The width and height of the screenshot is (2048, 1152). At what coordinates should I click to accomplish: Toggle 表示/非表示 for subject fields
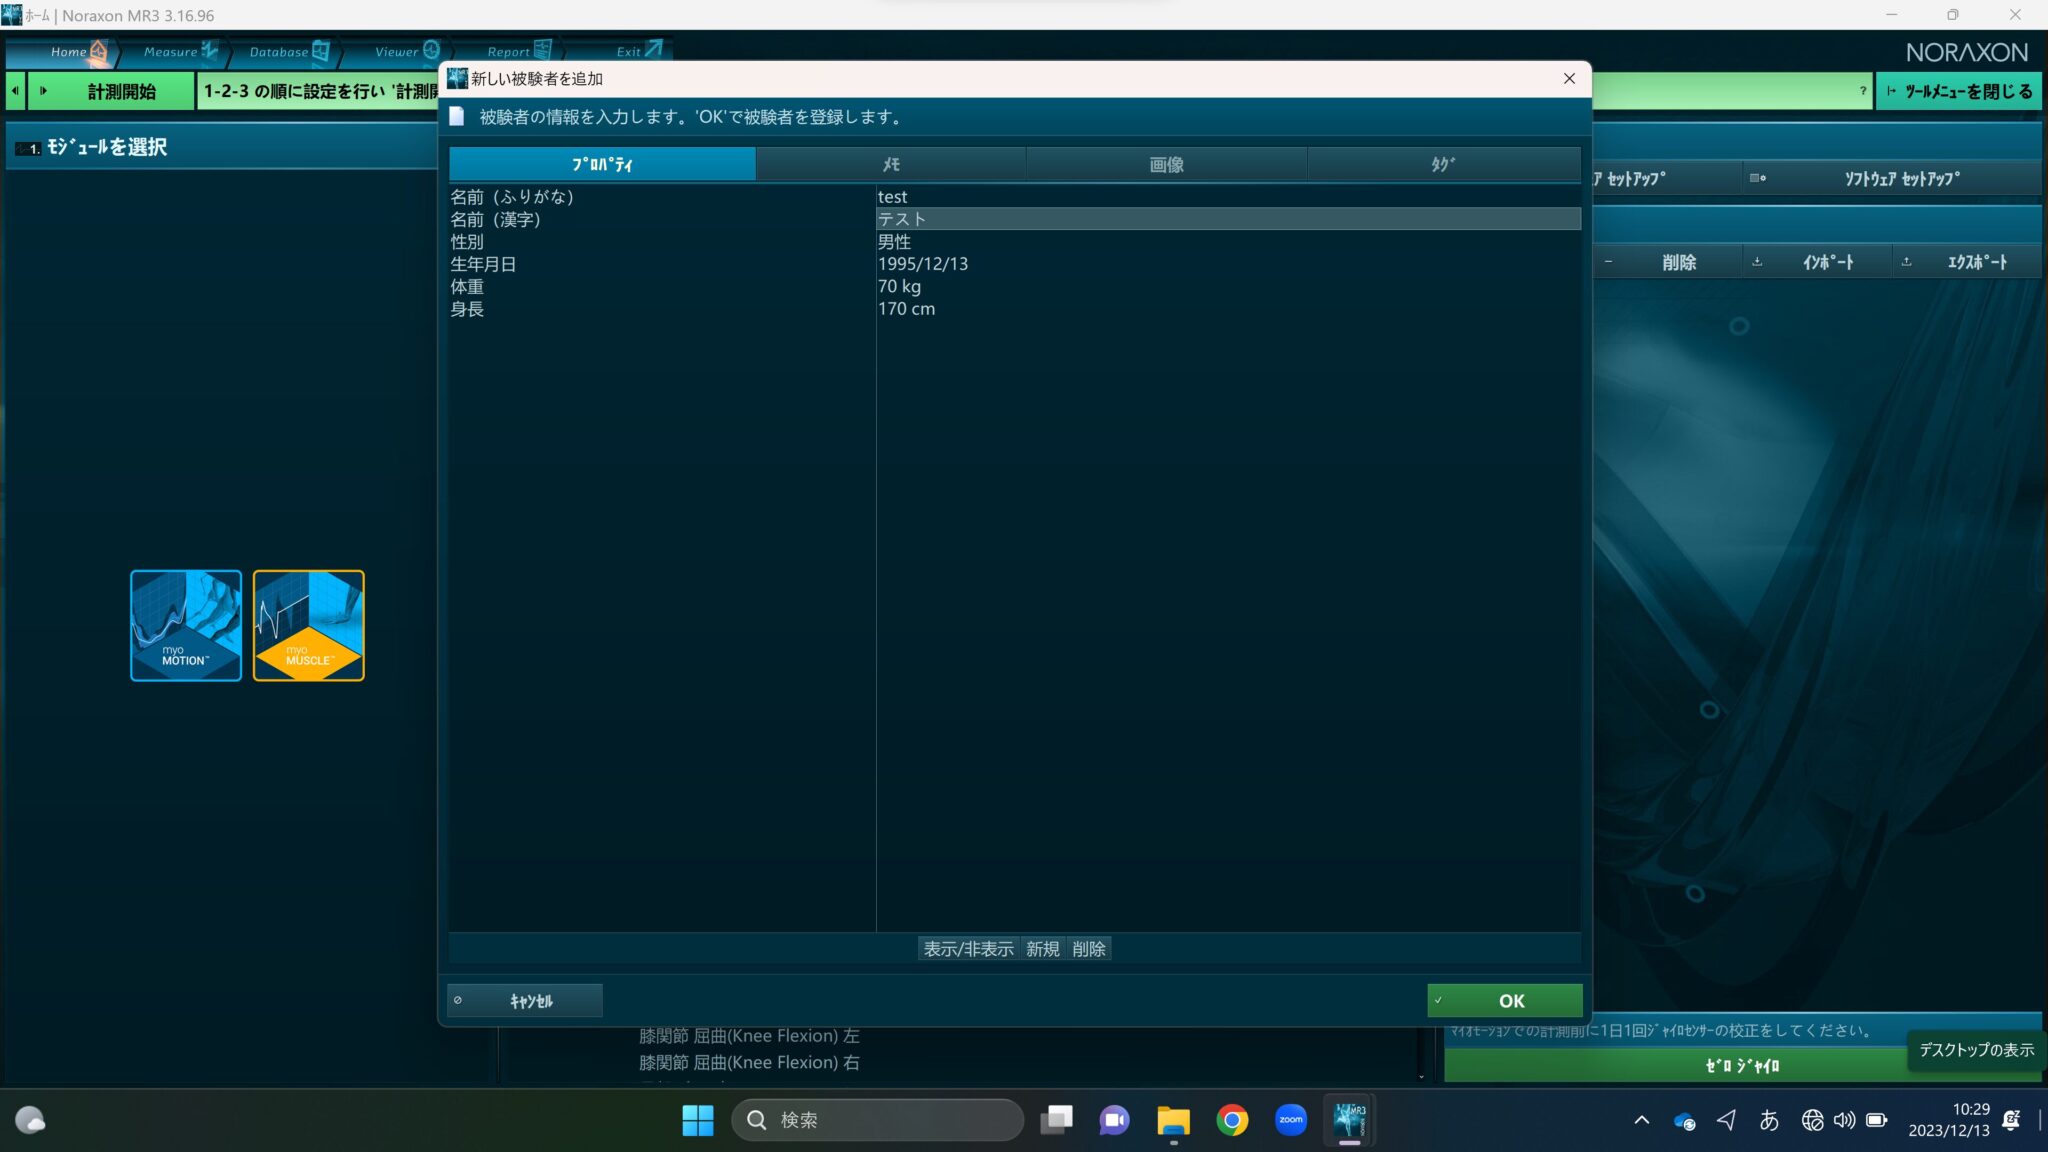pyautogui.click(x=968, y=948)
